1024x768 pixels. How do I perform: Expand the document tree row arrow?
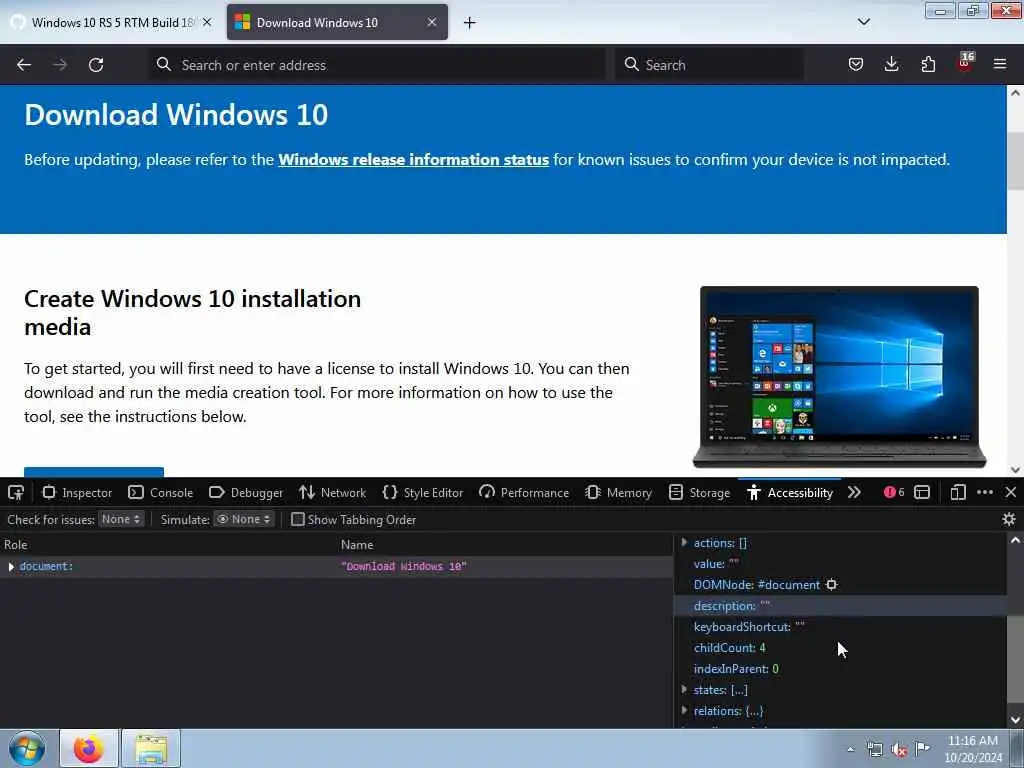(x=11, y=566)
